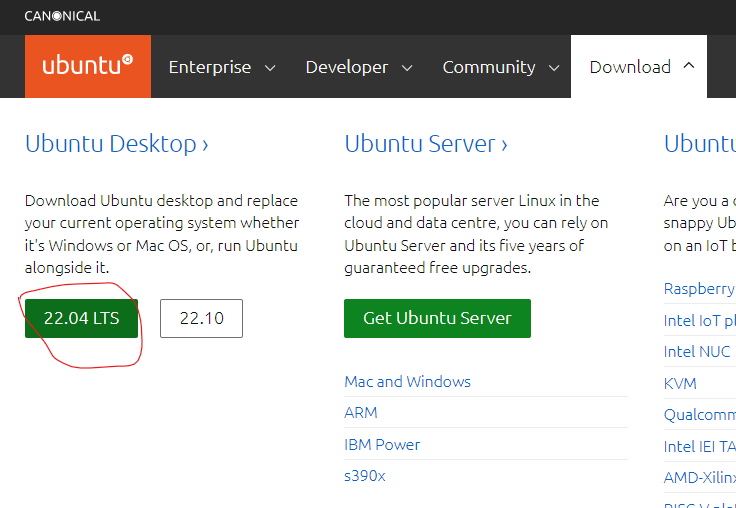Collapse the Download menu chevron
Image resolution: width=736 pixels, height=508 pixels.
(689, 66)
